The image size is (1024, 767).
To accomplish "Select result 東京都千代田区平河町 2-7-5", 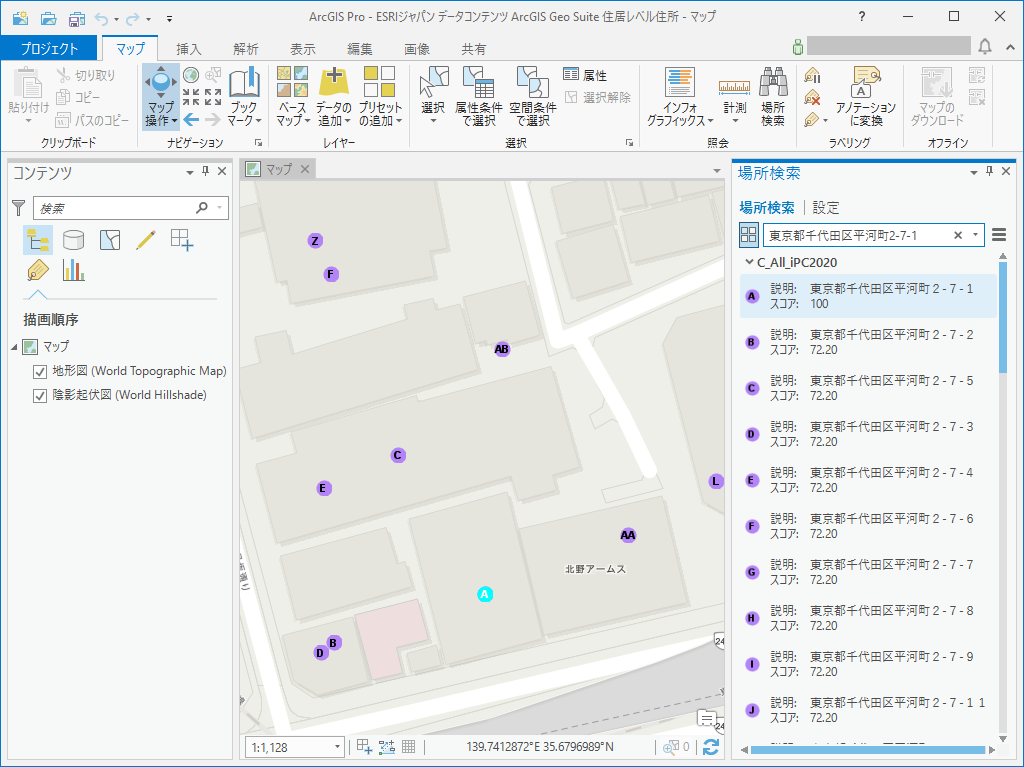I will click(868, 388).
